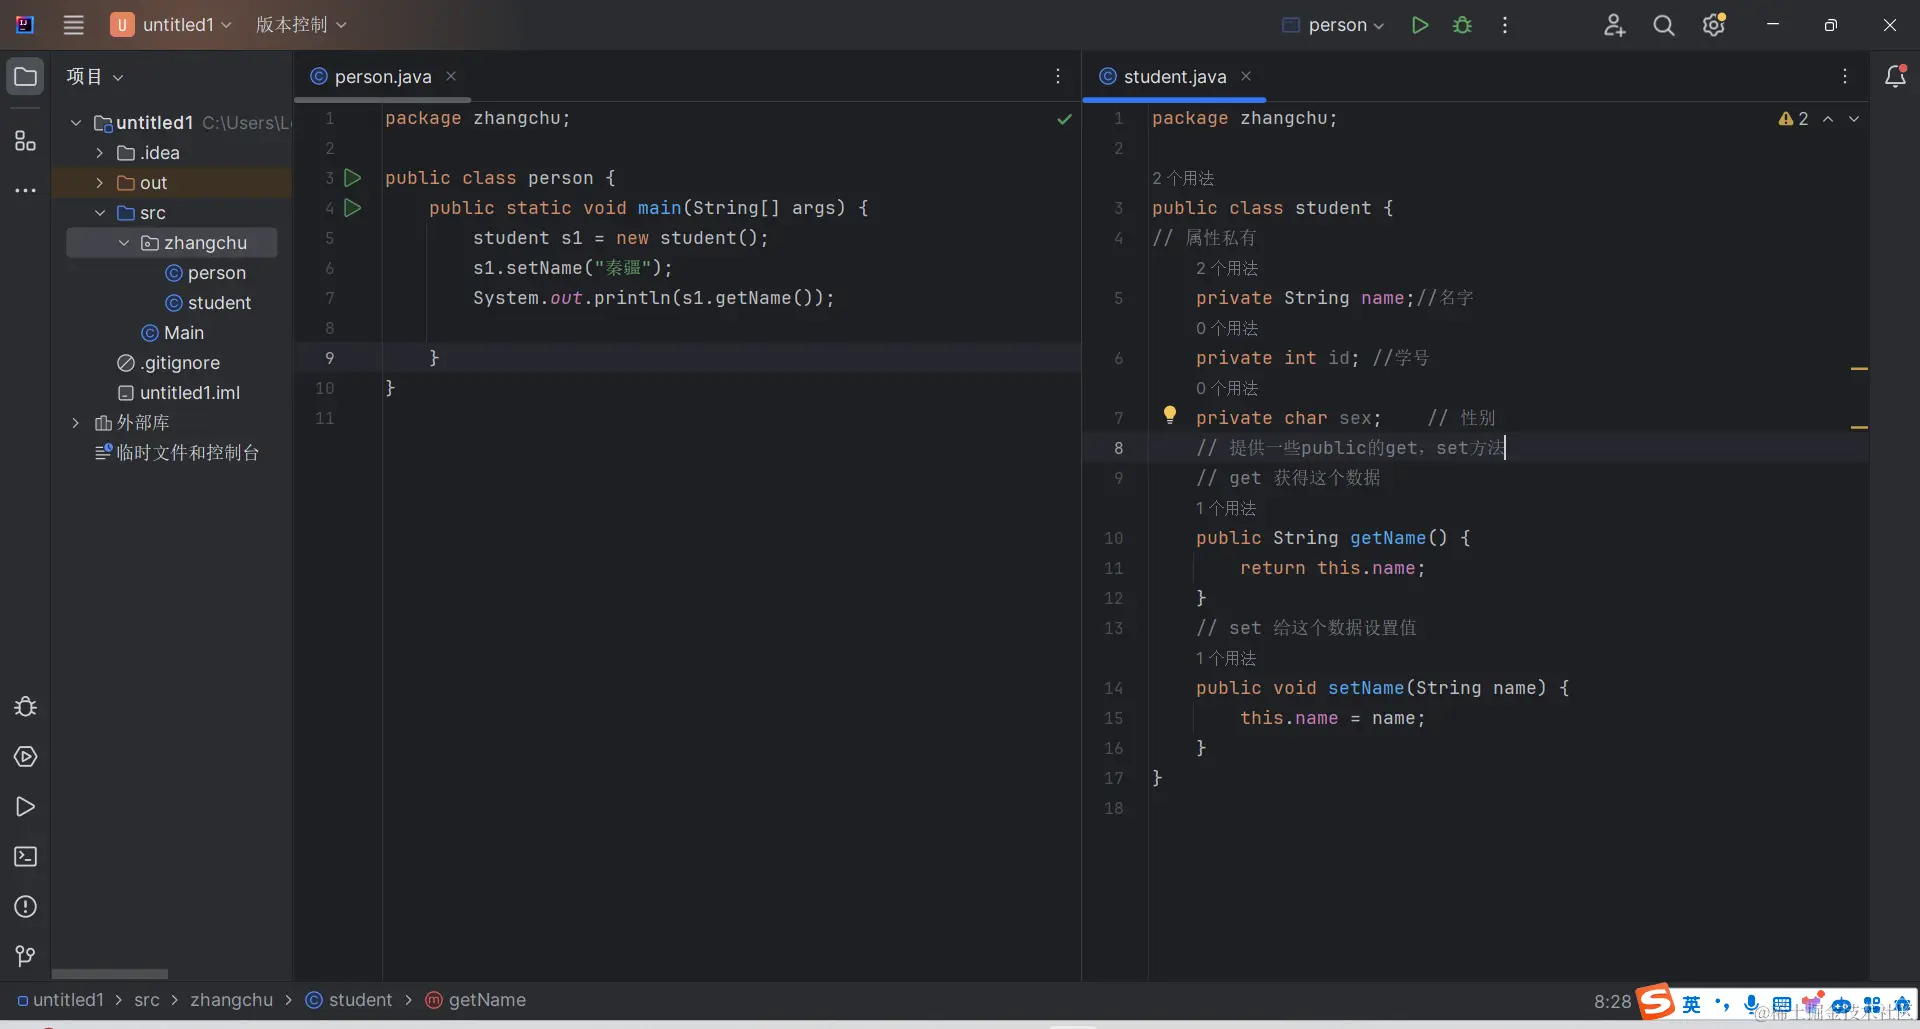Collapse the zhangchu package node
The height and width of the screenshot is (1029, 1920).
(123, 243)
